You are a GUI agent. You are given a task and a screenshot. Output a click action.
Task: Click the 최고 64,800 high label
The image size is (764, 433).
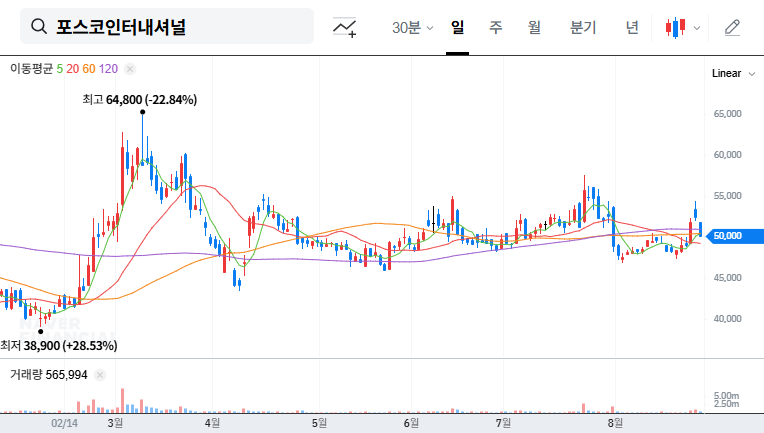(x=139, y=100)
